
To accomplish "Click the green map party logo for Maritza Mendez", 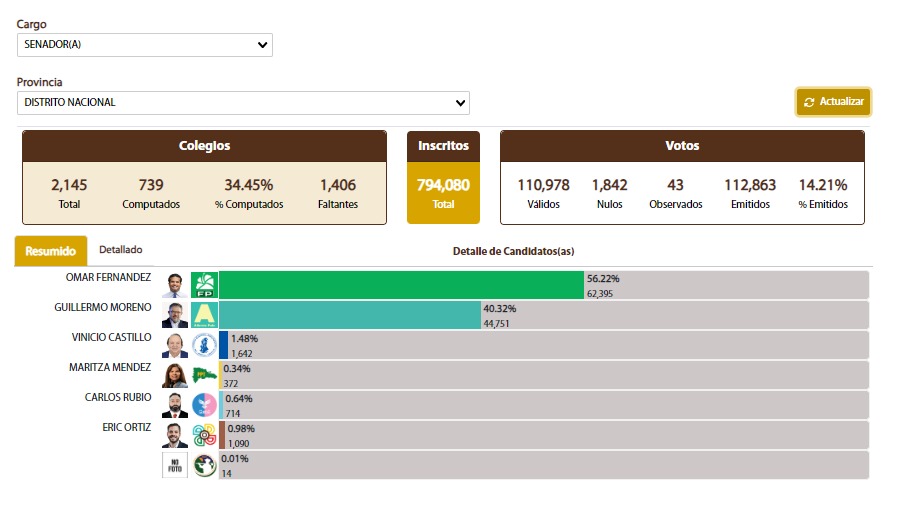I will coord(204,375).
